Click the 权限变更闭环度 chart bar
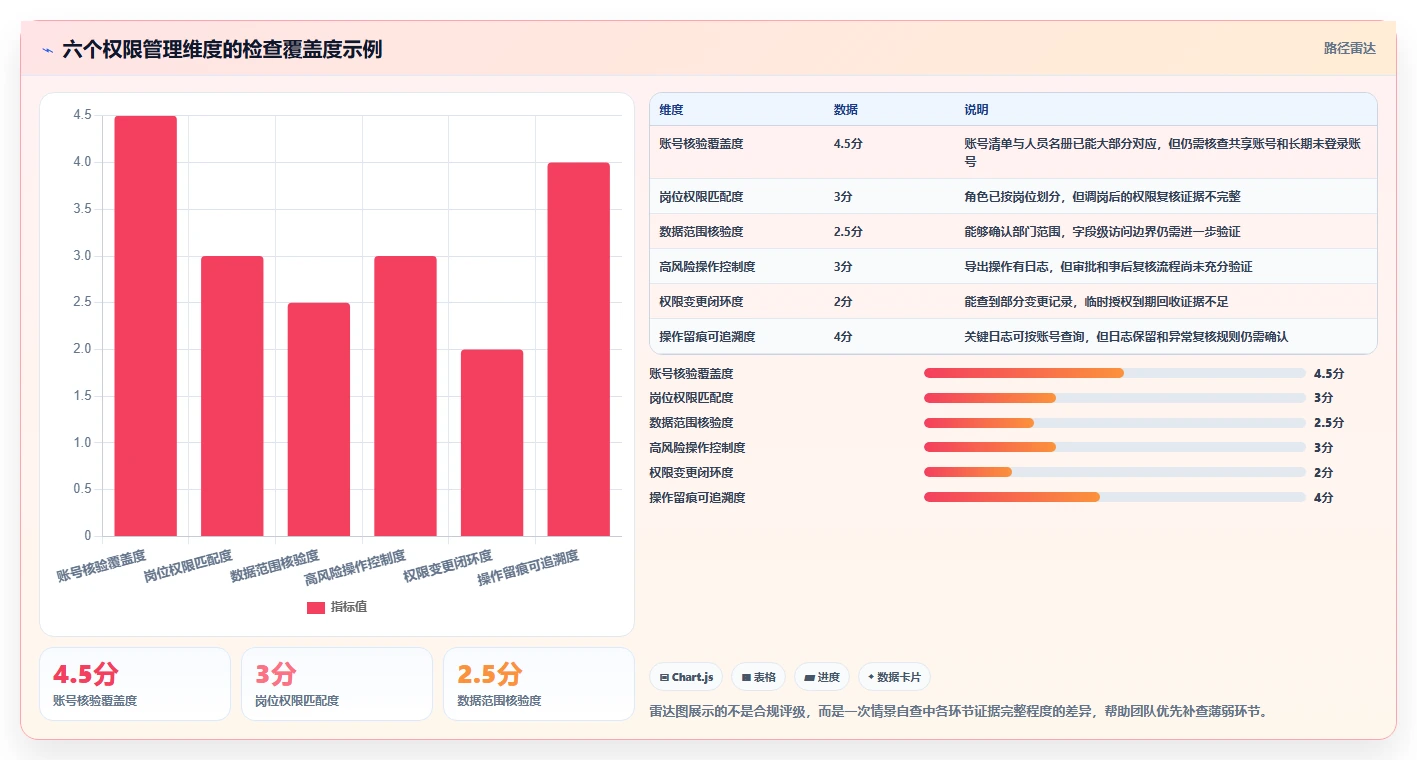Image resolution: width=1417 pixels, height=760 pixels. coord(492,443)
